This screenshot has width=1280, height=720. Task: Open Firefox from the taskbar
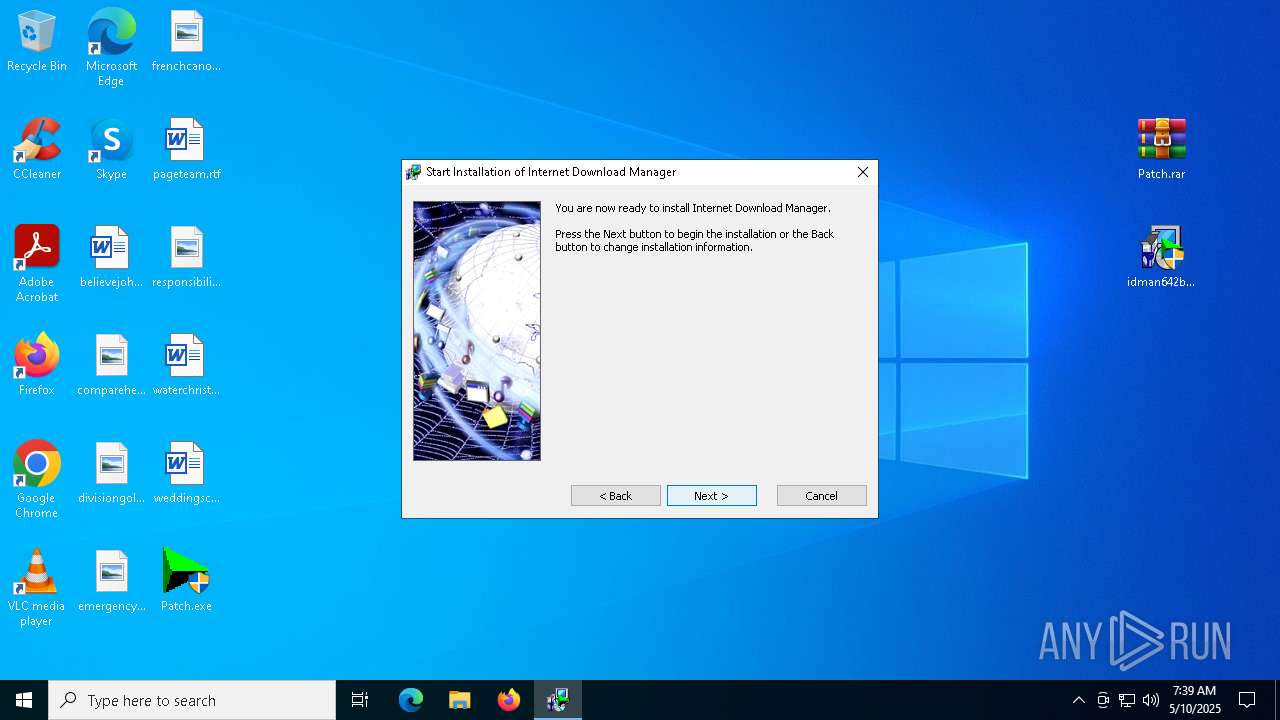click(x=509, y=700)
